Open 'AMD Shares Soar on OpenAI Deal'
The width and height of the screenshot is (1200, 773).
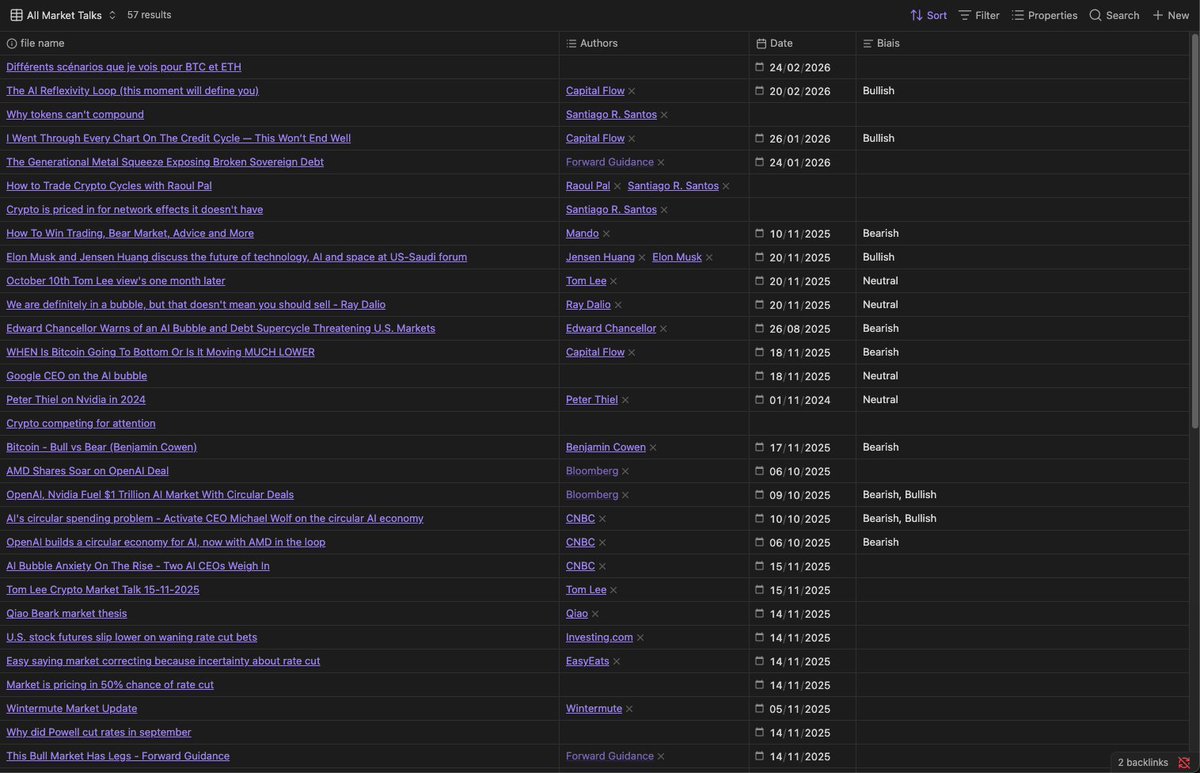pos(87,471)
